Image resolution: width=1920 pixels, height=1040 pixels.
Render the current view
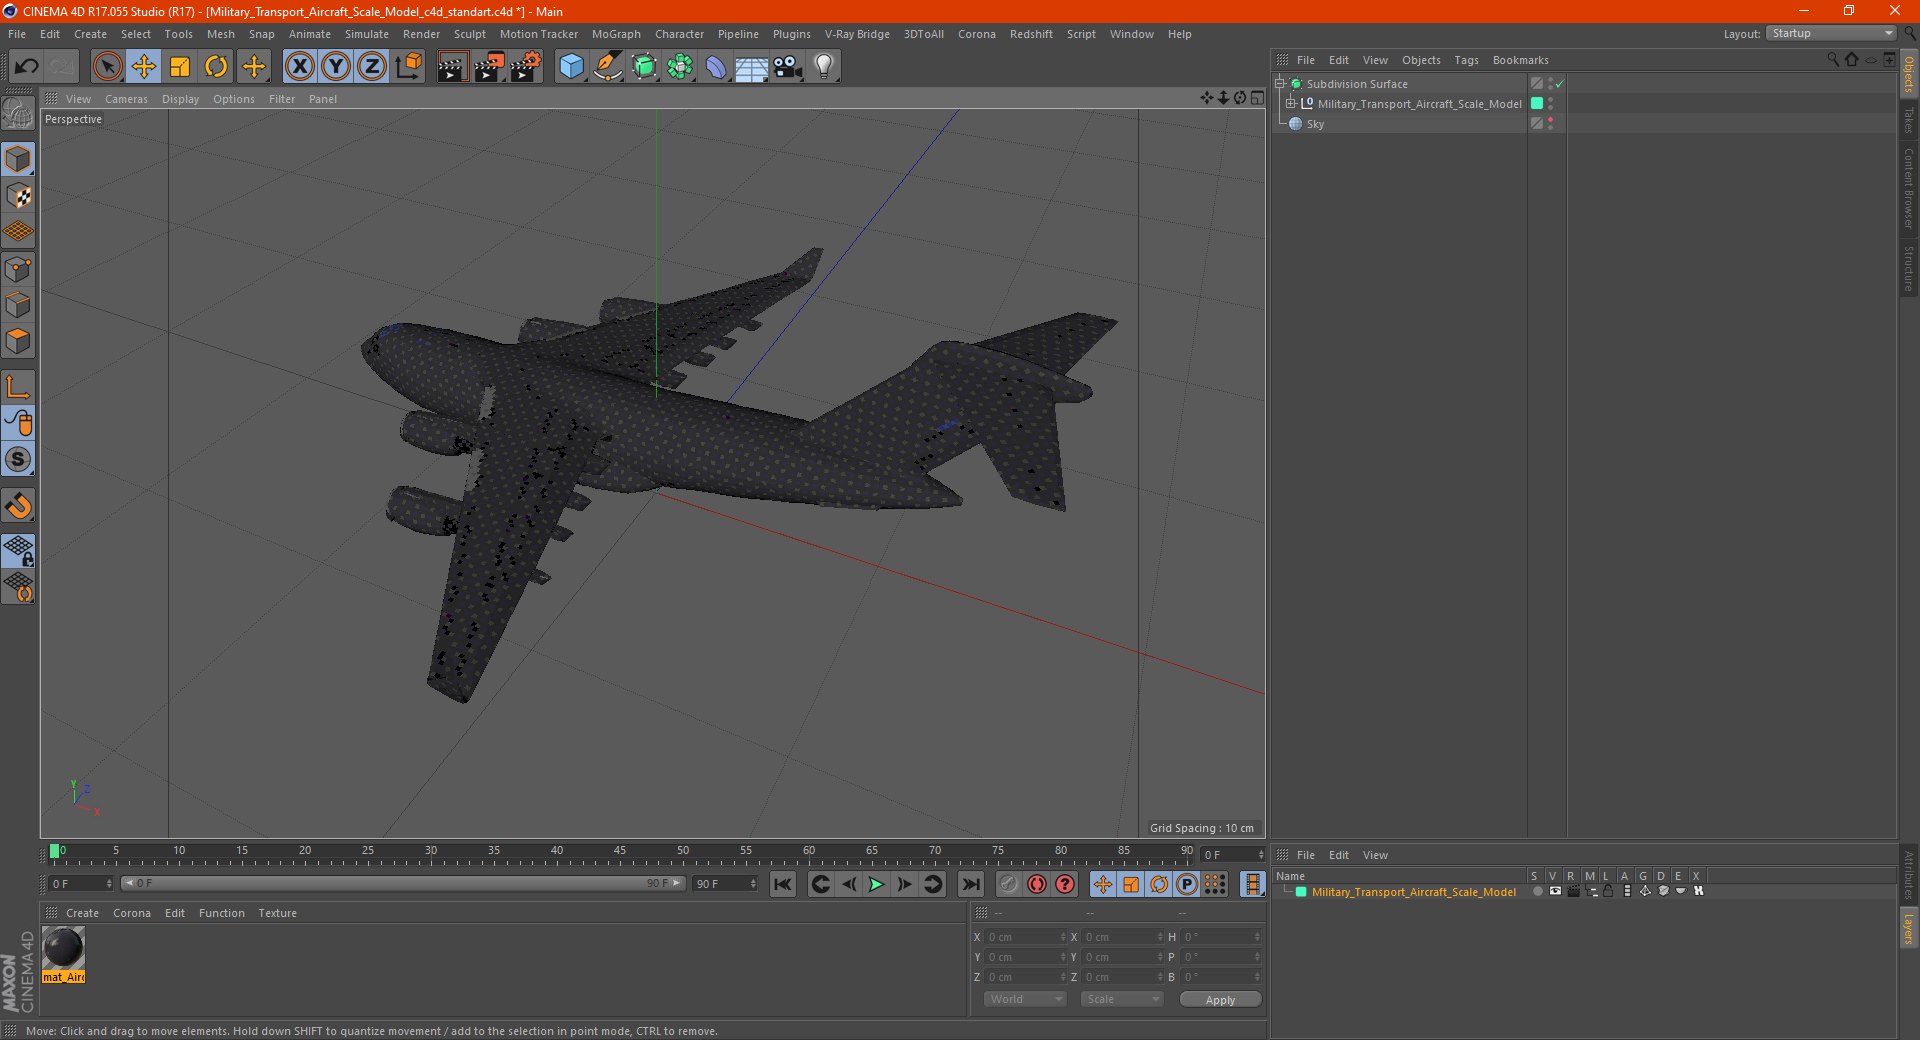452,67
